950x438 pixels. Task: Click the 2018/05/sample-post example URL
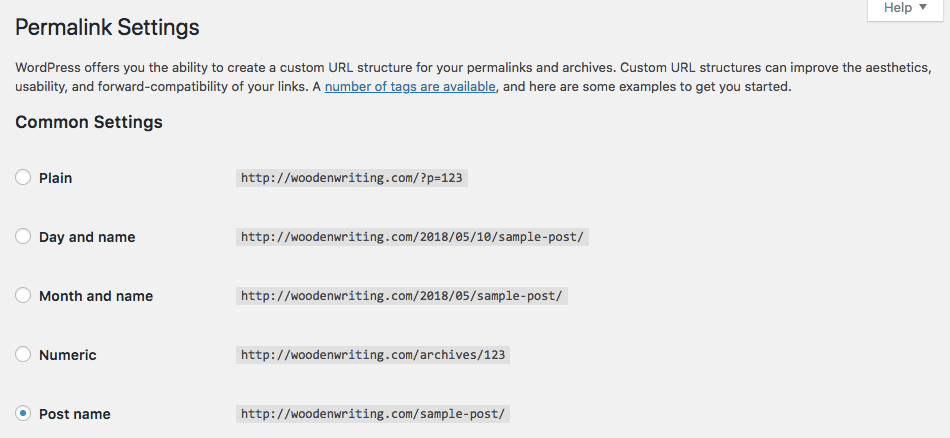[402, 296]
